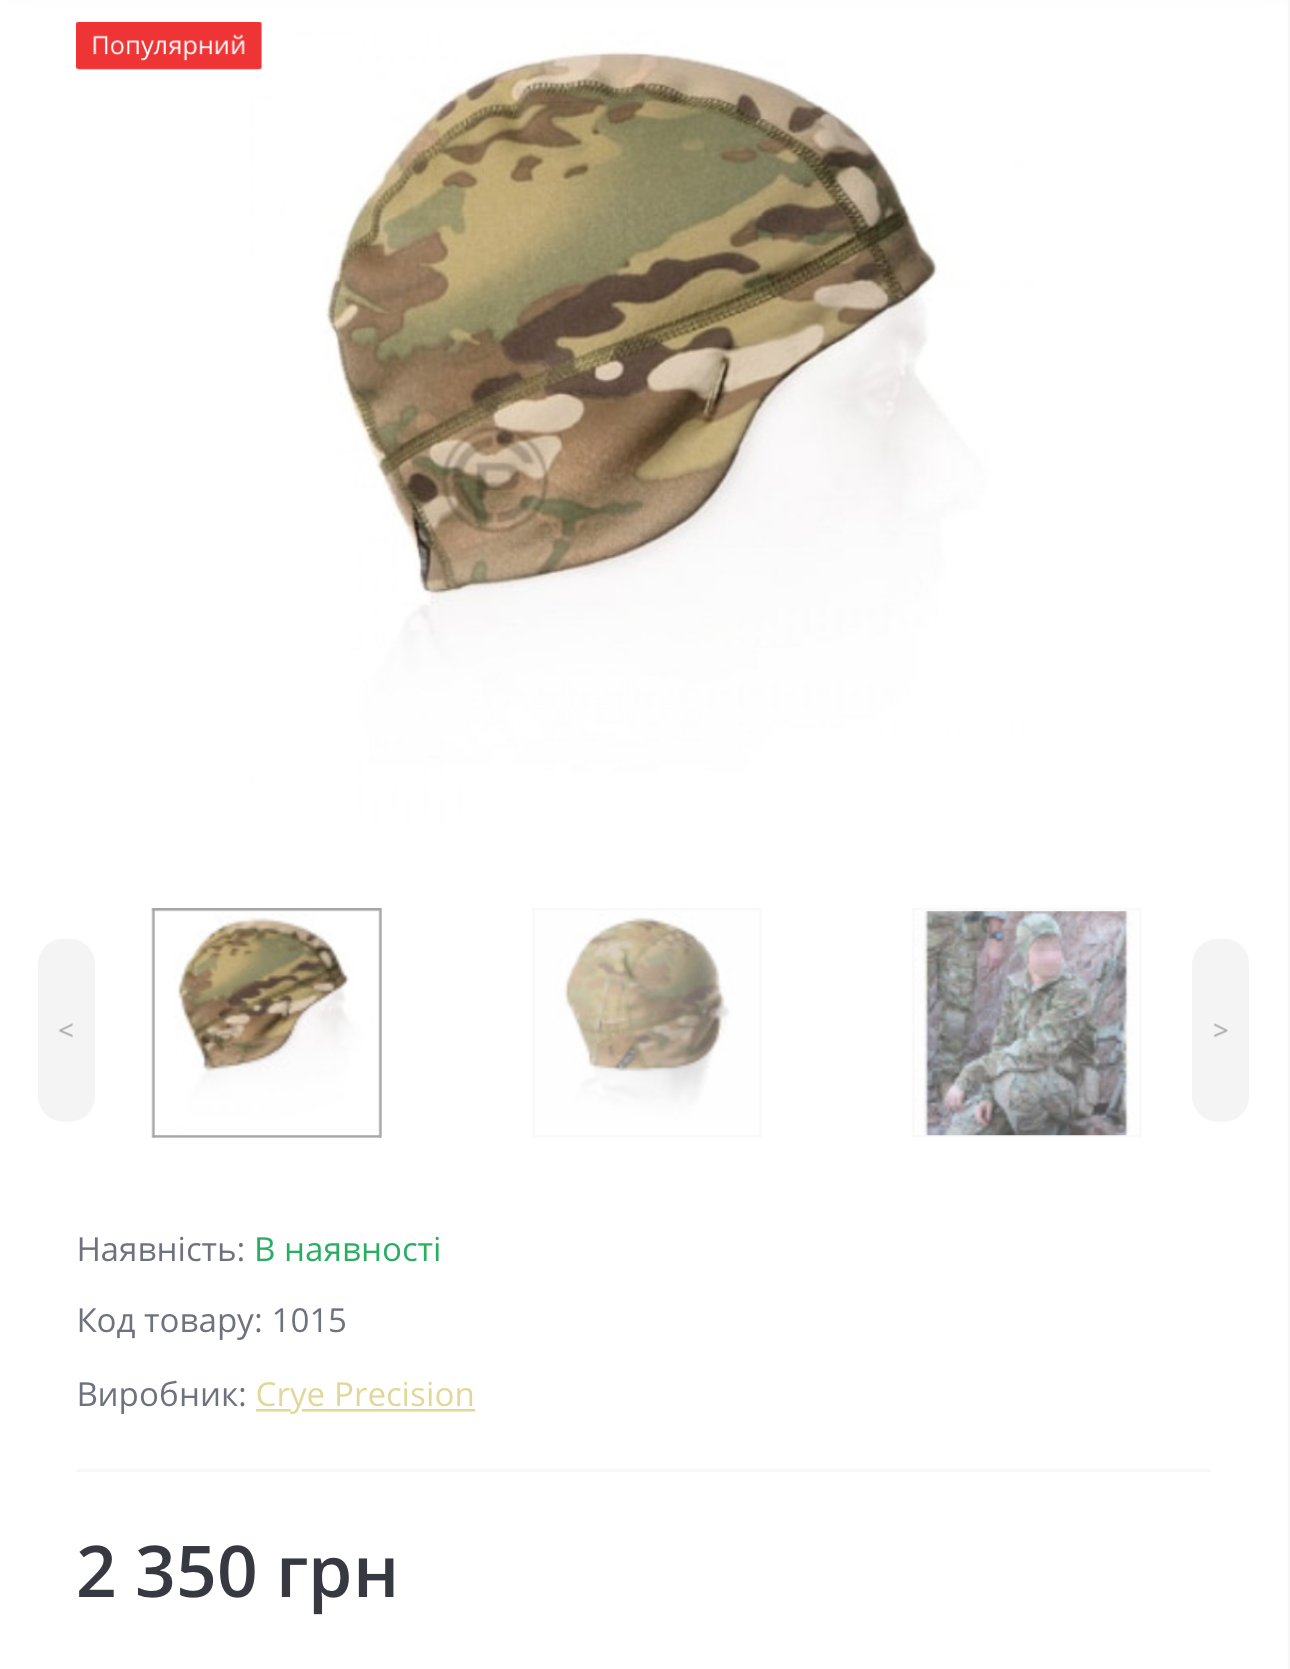The height and width of the screenshot is (1669, 1290).
Task: Click the 2 350 грн price
Action: click(x=237, y=1572)
